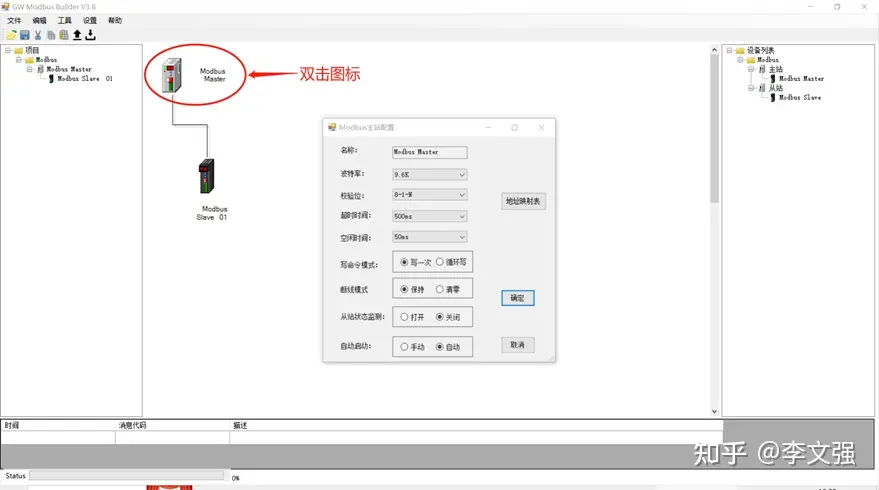The image size is (879, 490).
Task: Select 手动 auto-start radio option
Action: click(x=404, y=347)
